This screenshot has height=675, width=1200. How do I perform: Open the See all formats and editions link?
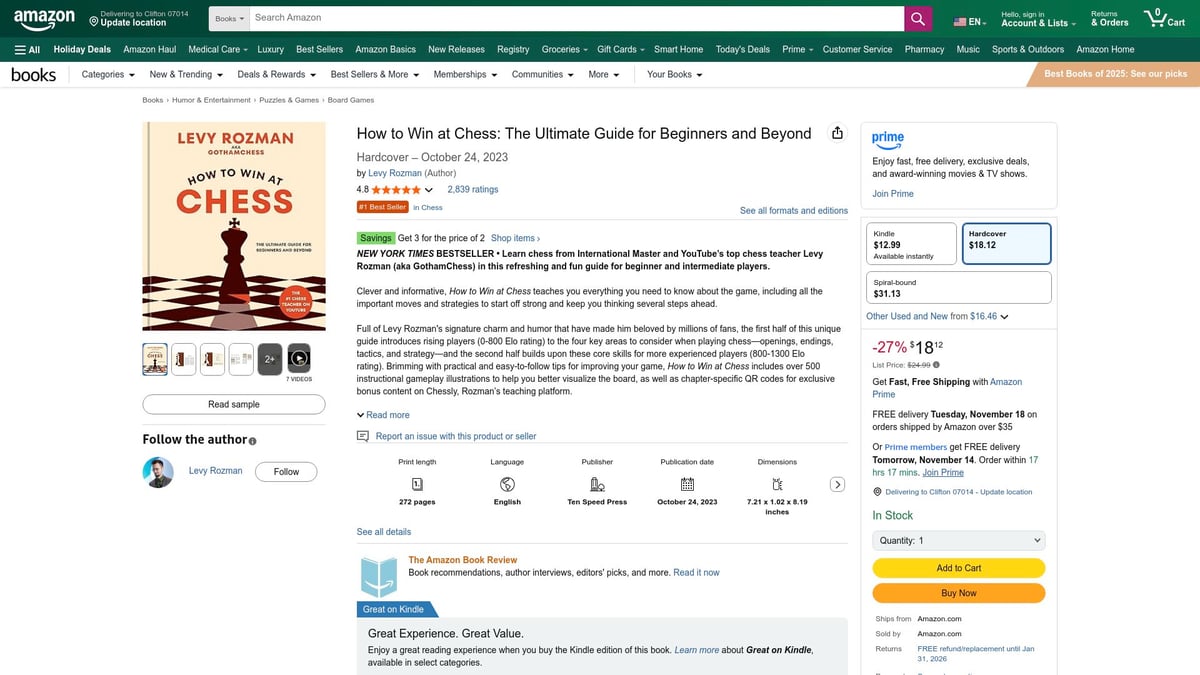793,210
